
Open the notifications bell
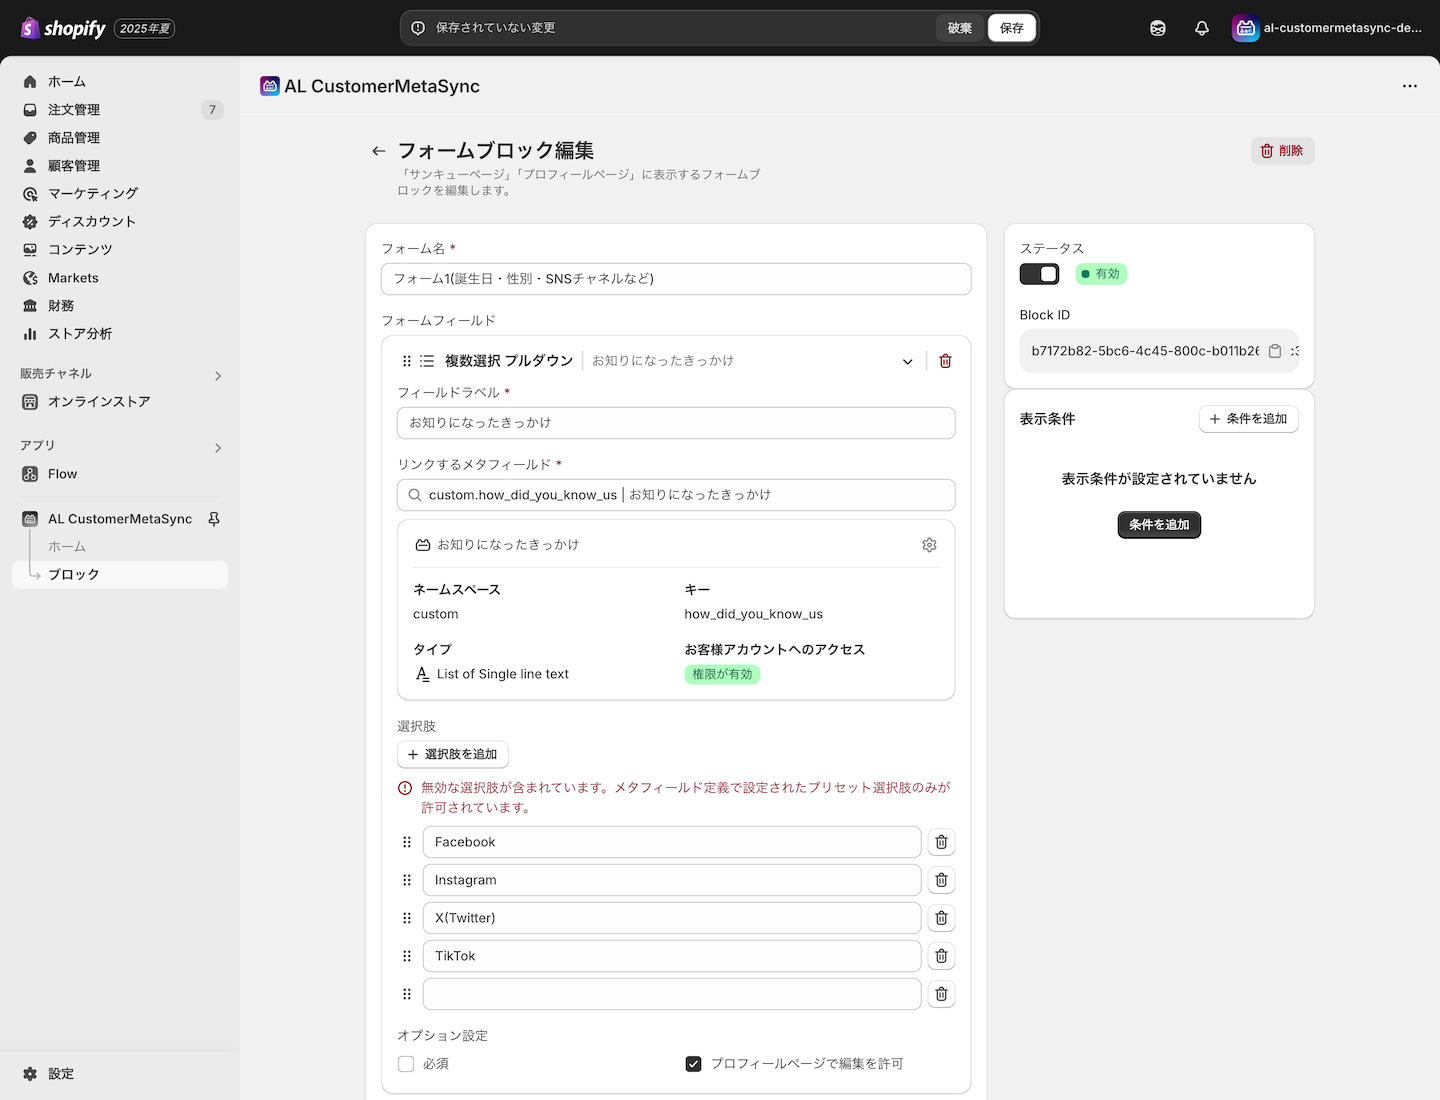pyautogui.click(x=1202, y=28)
